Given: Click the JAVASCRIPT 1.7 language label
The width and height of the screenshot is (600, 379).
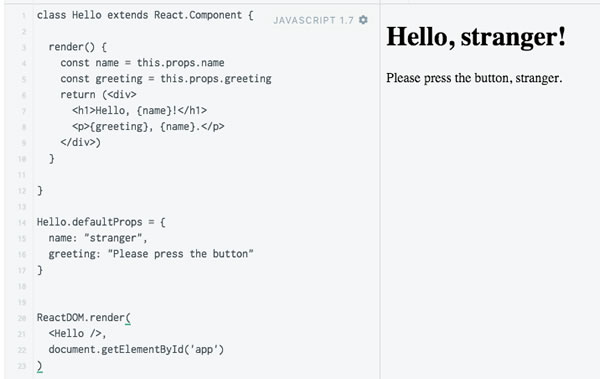Looking at the screenshot, I should coord(313,20).
